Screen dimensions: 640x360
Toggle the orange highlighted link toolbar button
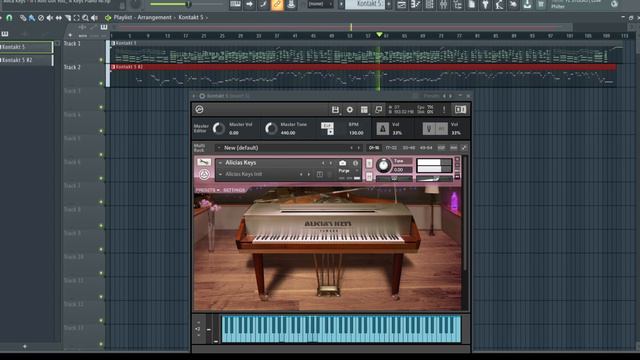click(x=277, y=4)
